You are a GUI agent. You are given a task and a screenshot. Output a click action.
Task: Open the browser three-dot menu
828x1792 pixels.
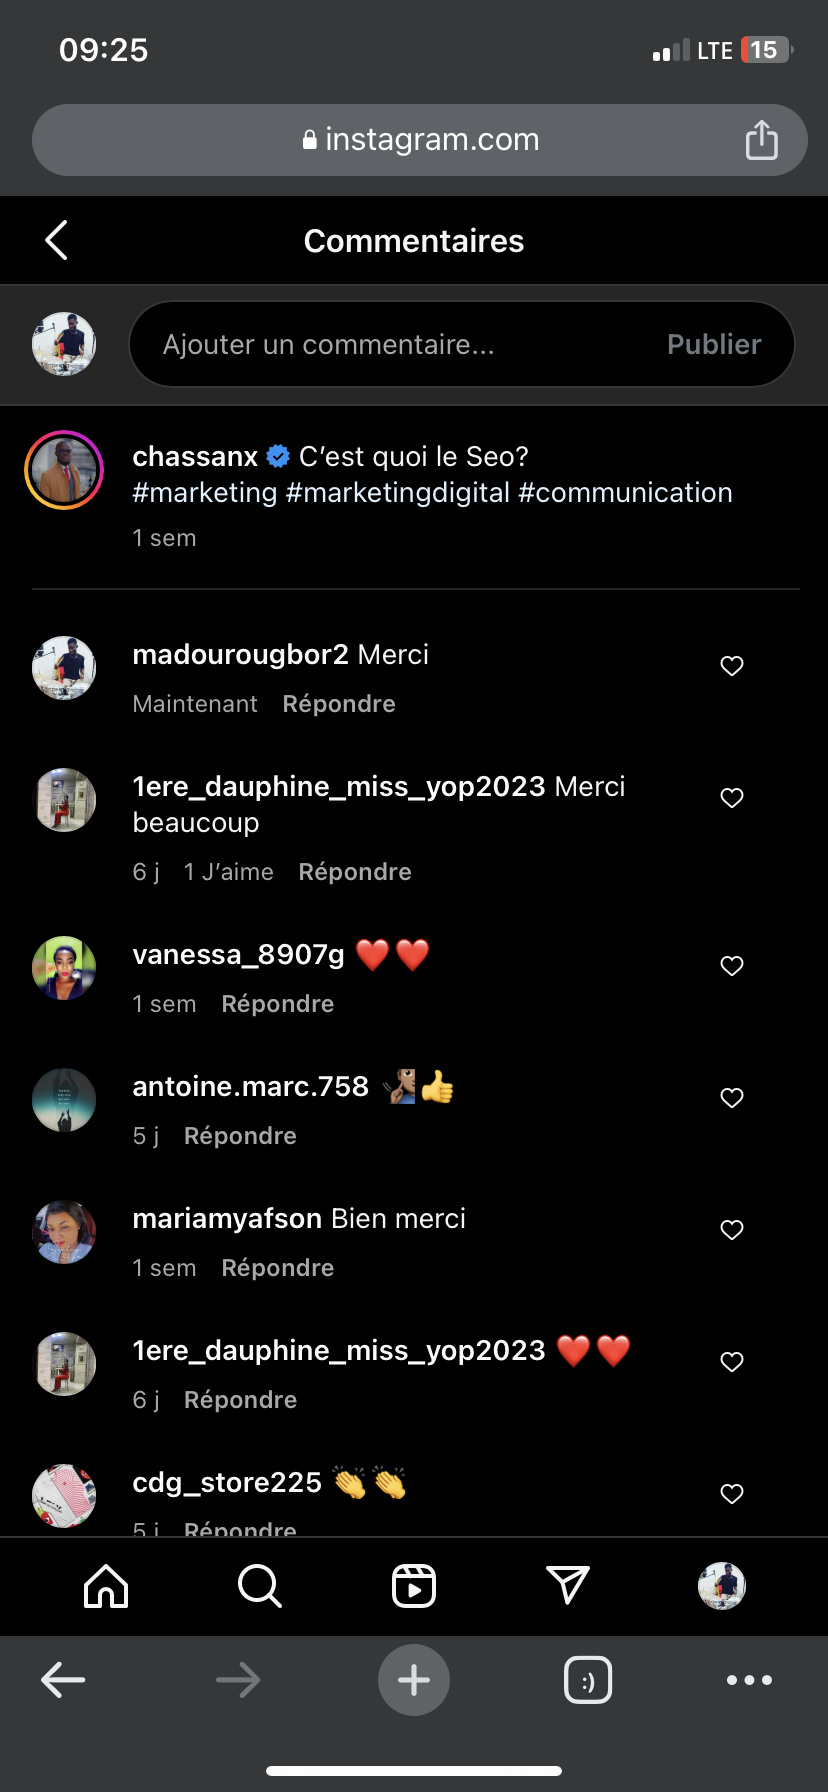coord(749,1680)
